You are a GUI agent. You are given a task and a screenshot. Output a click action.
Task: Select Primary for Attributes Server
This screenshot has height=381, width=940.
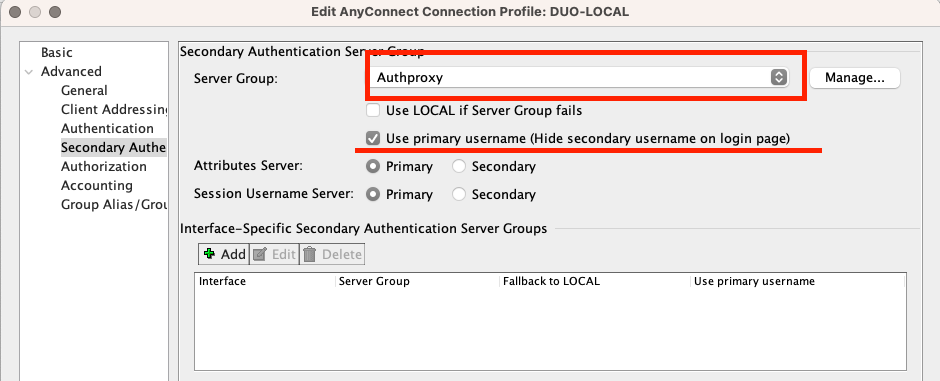tap(373, 167)
